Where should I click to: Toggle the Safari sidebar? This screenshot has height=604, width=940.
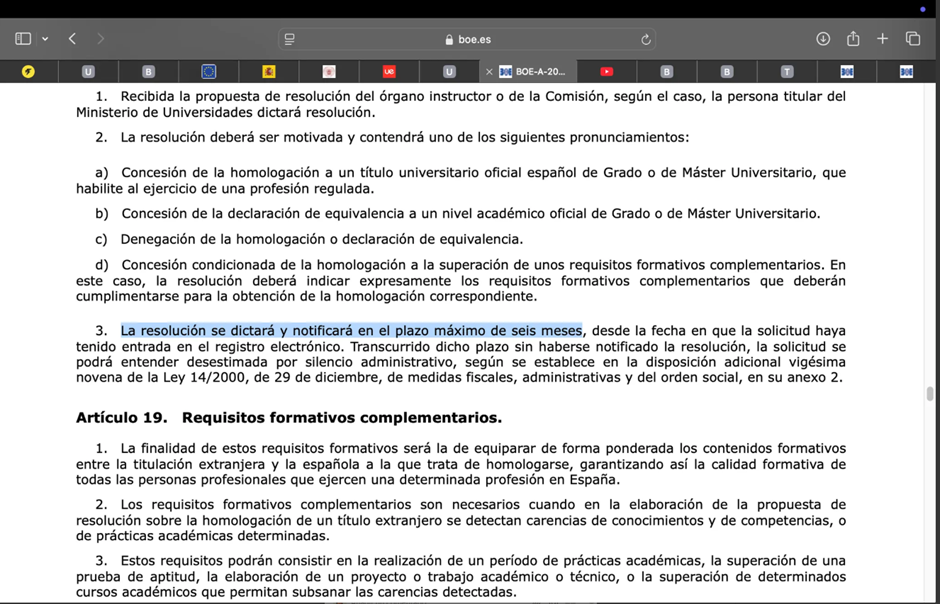[x=23, y=39]
